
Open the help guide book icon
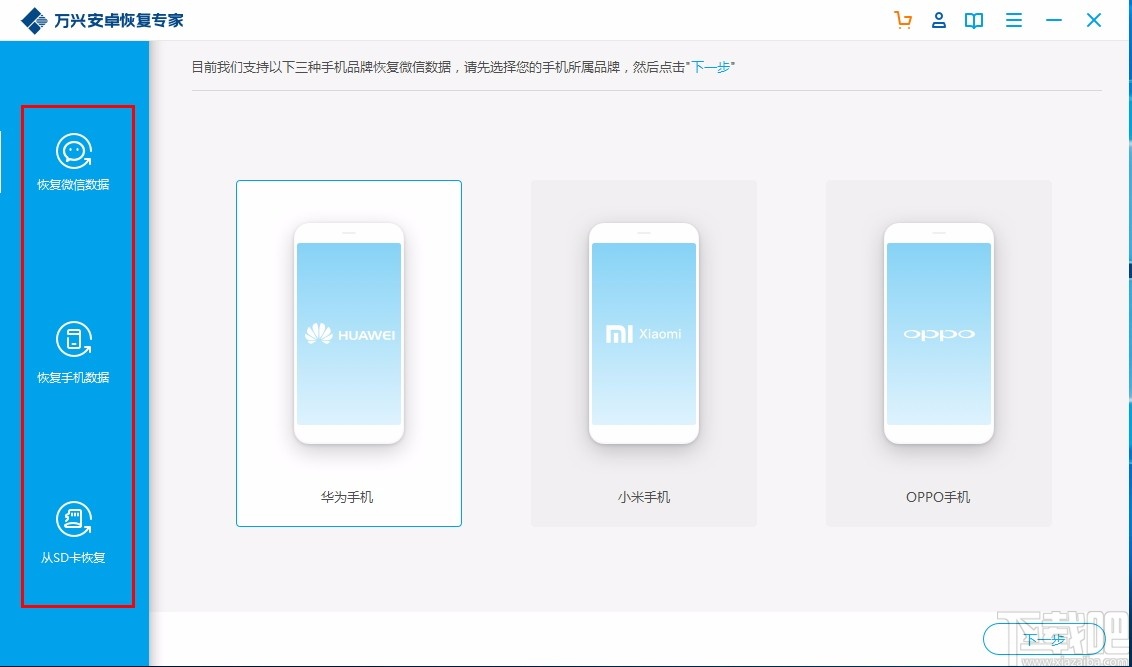[x=974, y=20]
